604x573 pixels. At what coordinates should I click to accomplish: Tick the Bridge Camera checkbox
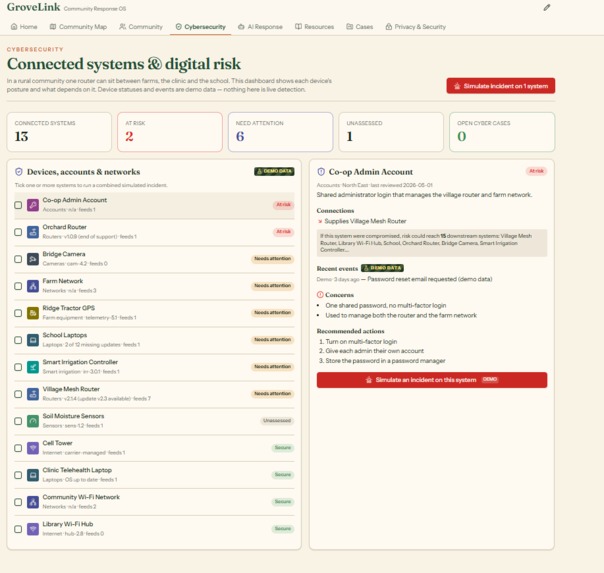coord(18,259)
